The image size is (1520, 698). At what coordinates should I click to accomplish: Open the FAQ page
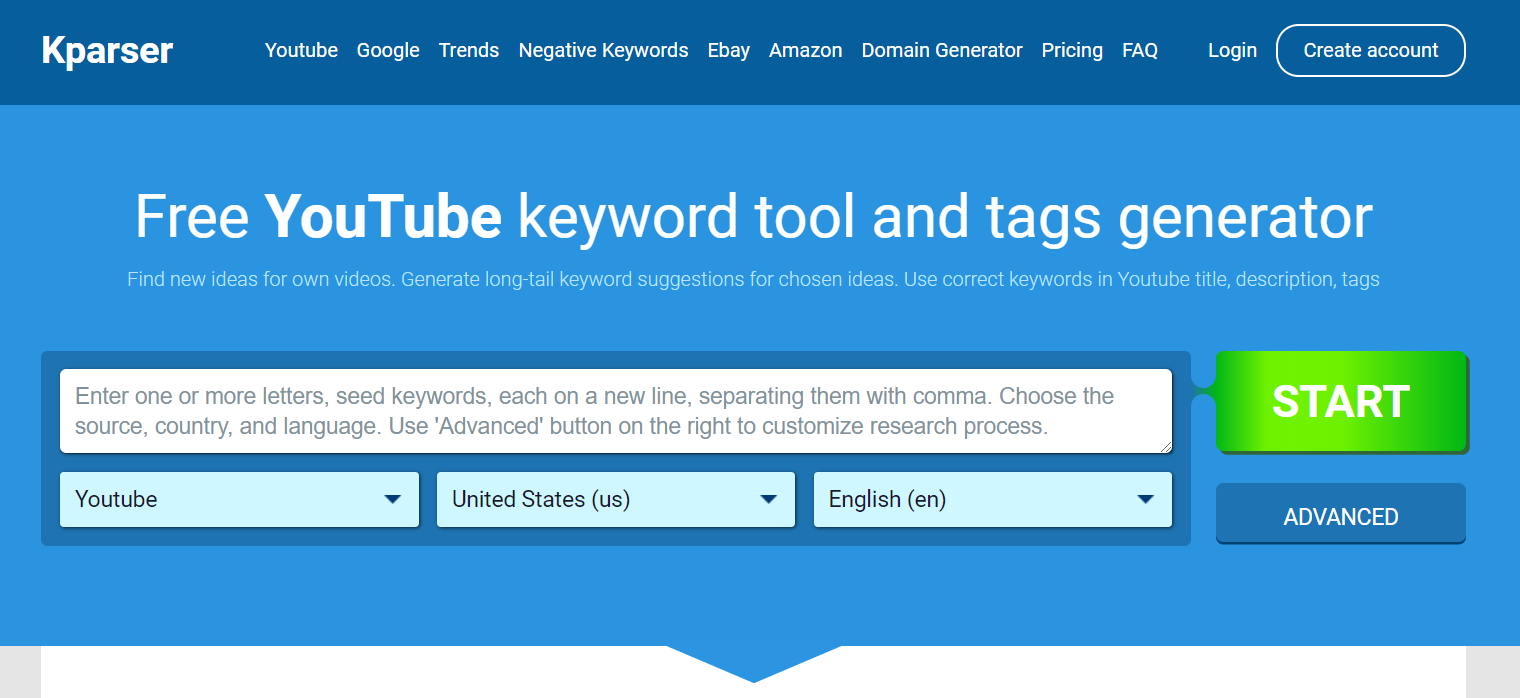pyautogui.click(x=1140, y=50)
